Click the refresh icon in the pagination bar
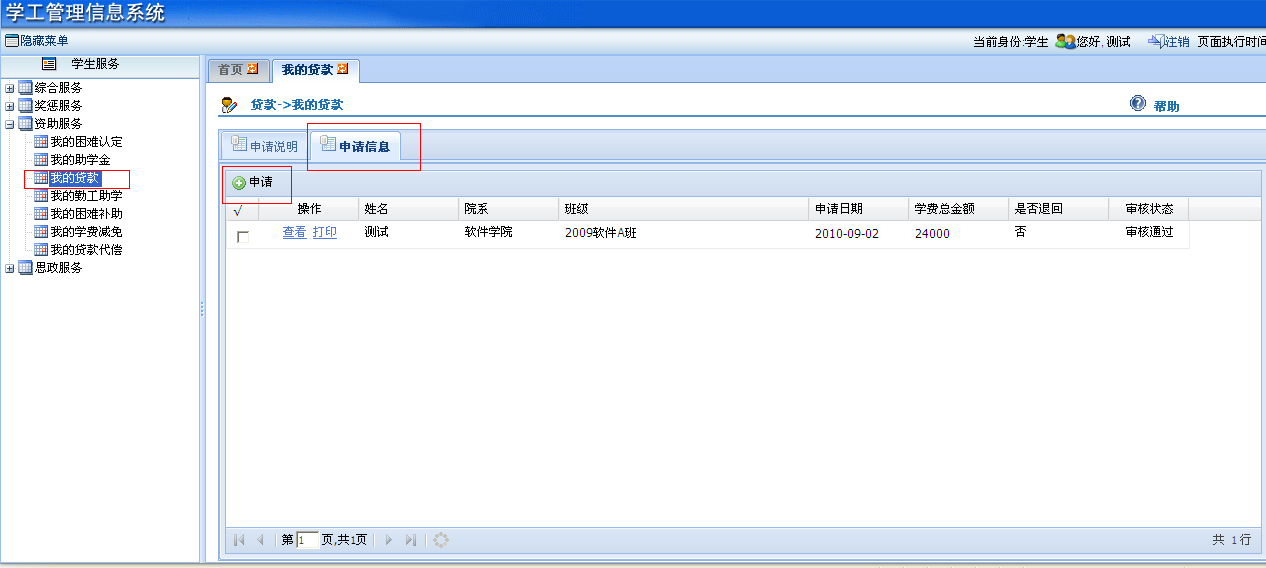 tap(440, 540)
